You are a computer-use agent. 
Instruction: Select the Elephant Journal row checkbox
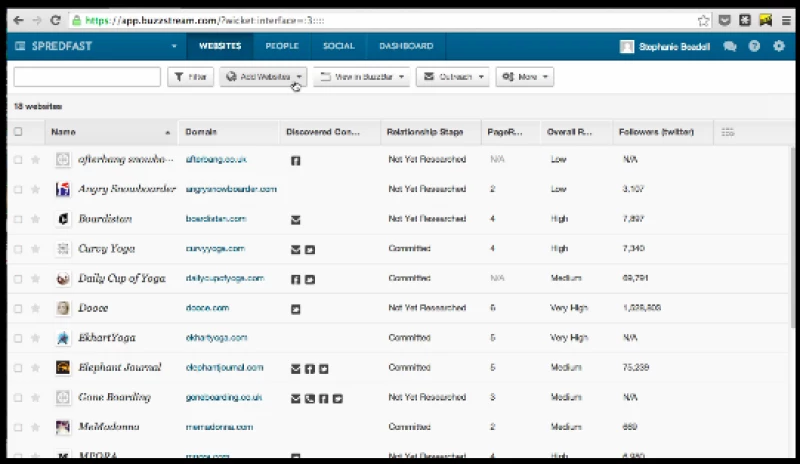coord(18,368)
